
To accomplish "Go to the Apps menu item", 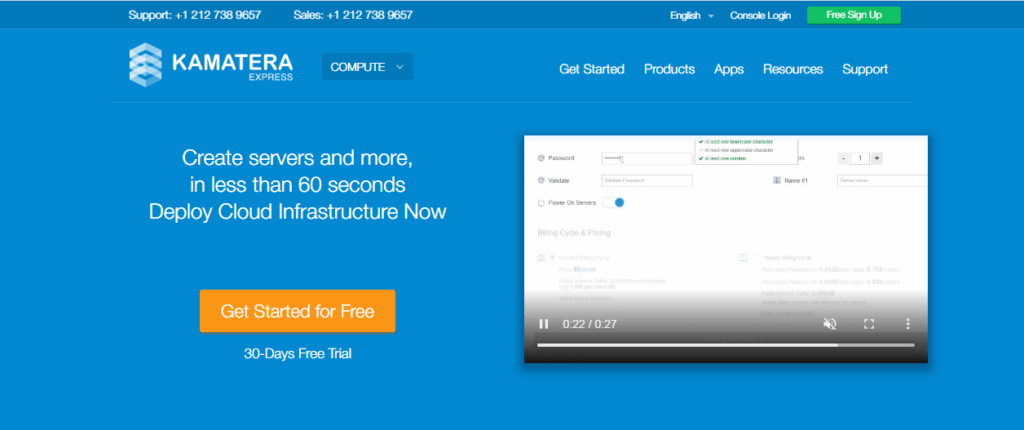I will coord(728,69).
